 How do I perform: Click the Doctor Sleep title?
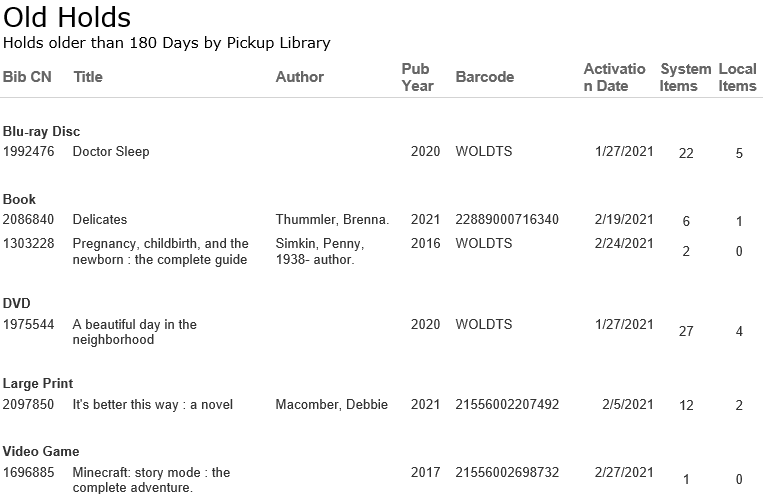[x=111, y=152]
